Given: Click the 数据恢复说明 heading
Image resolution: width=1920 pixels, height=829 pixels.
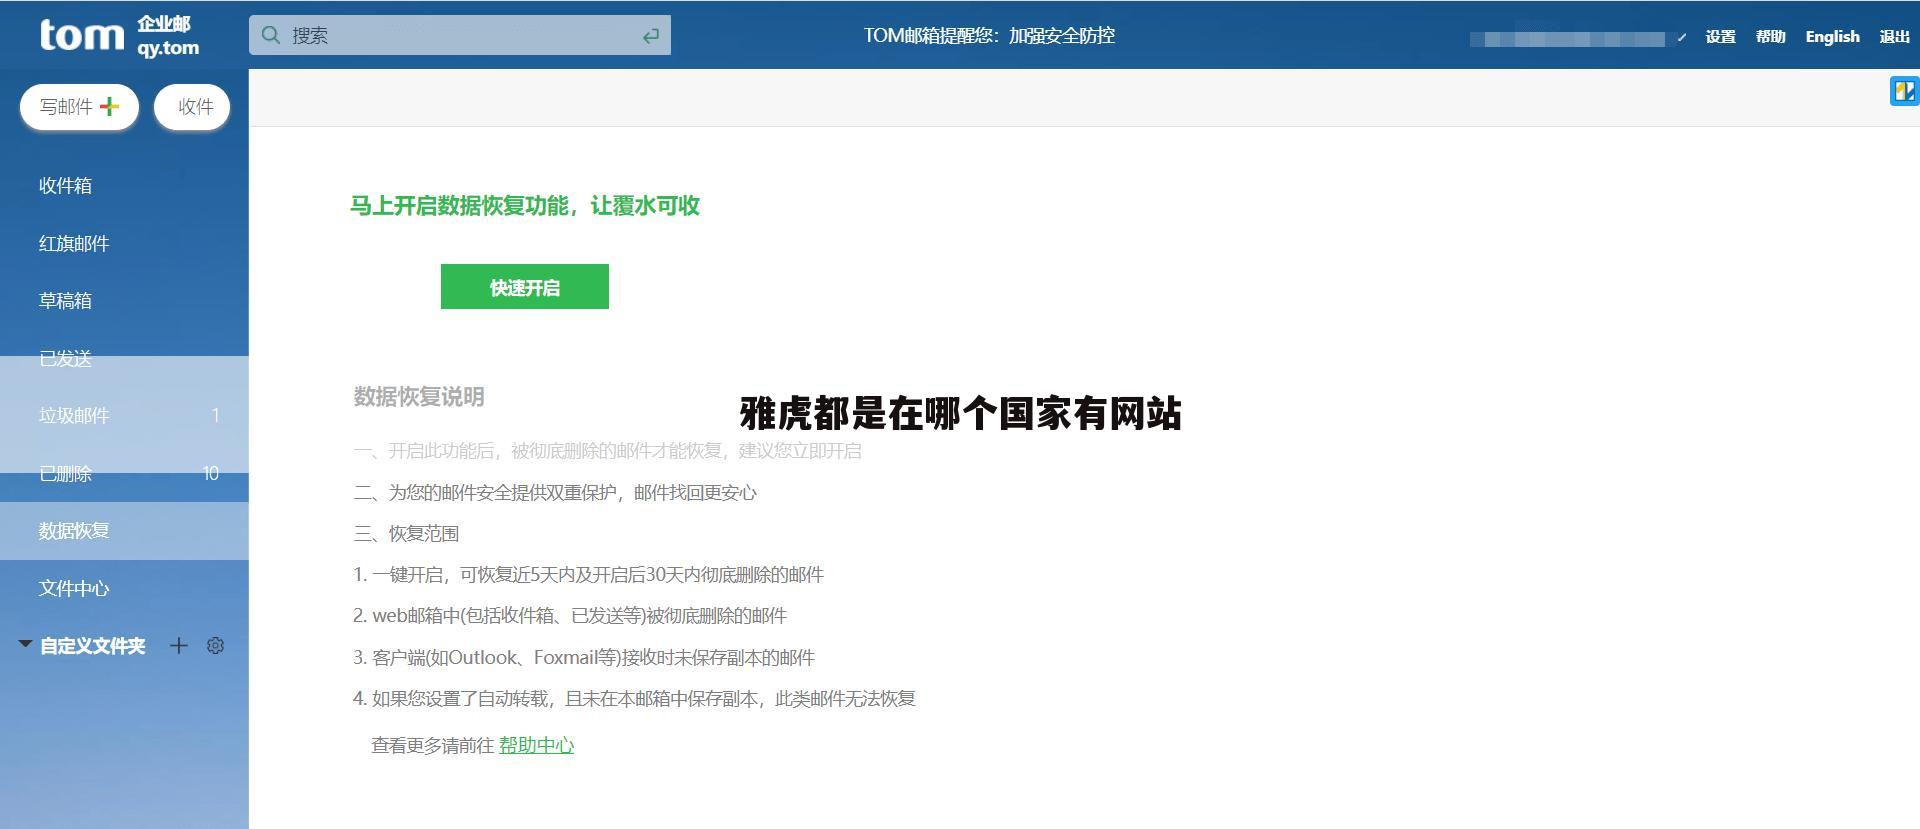Looking at the screenshot, I should point(418,396).
